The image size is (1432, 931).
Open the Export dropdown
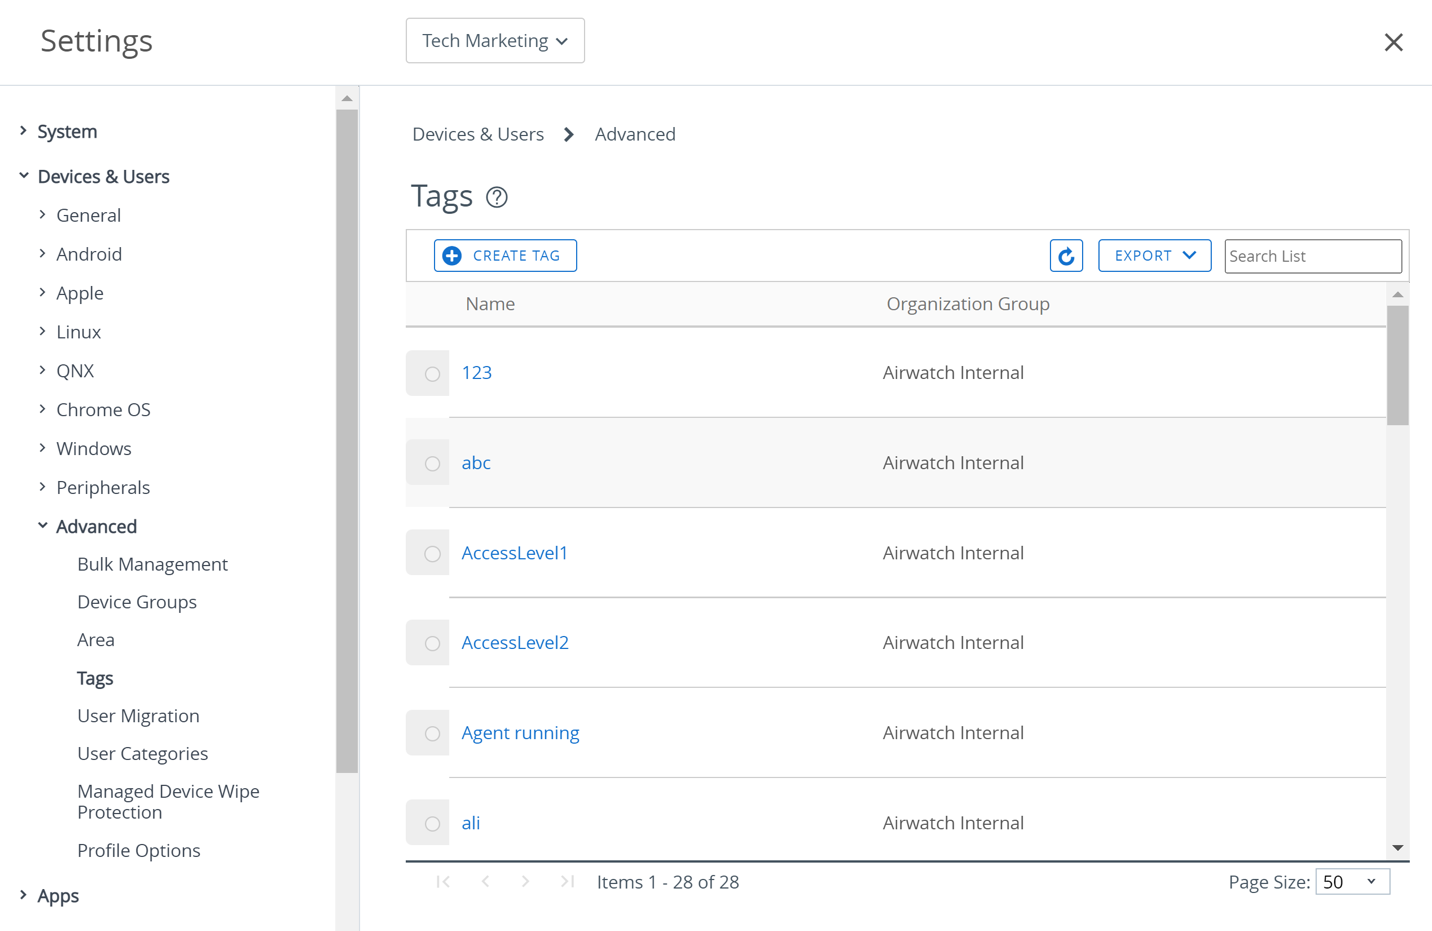1154,255
